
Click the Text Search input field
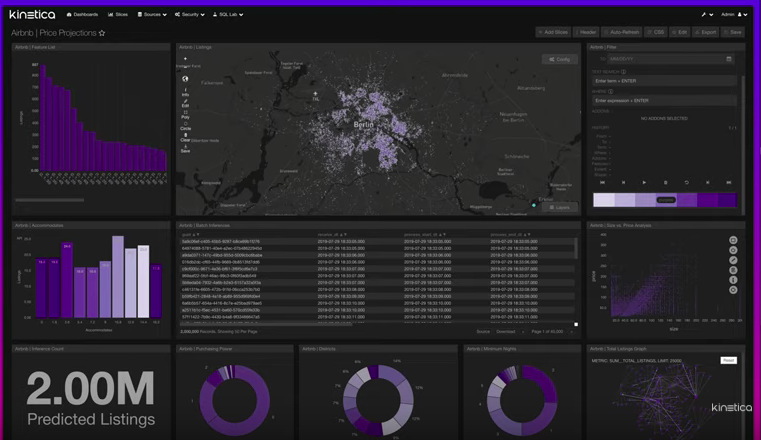point(664,80)
